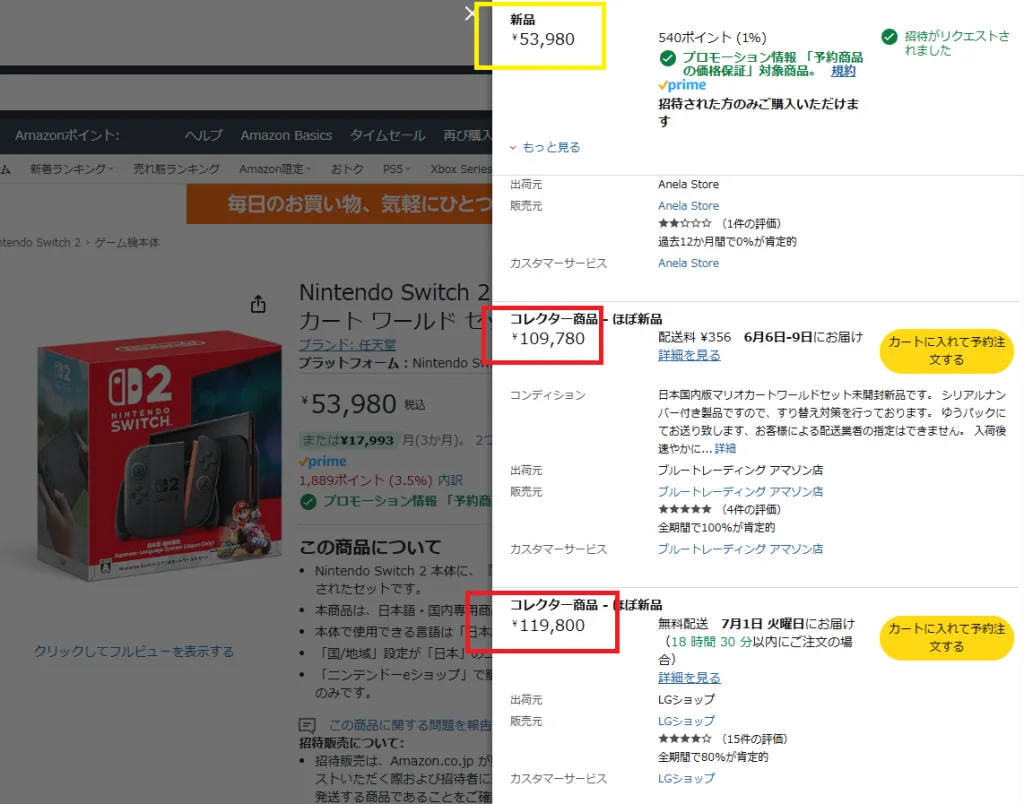Click the ¥109,780 price text
The image size is (1024, 804).
tap(549, 338)
